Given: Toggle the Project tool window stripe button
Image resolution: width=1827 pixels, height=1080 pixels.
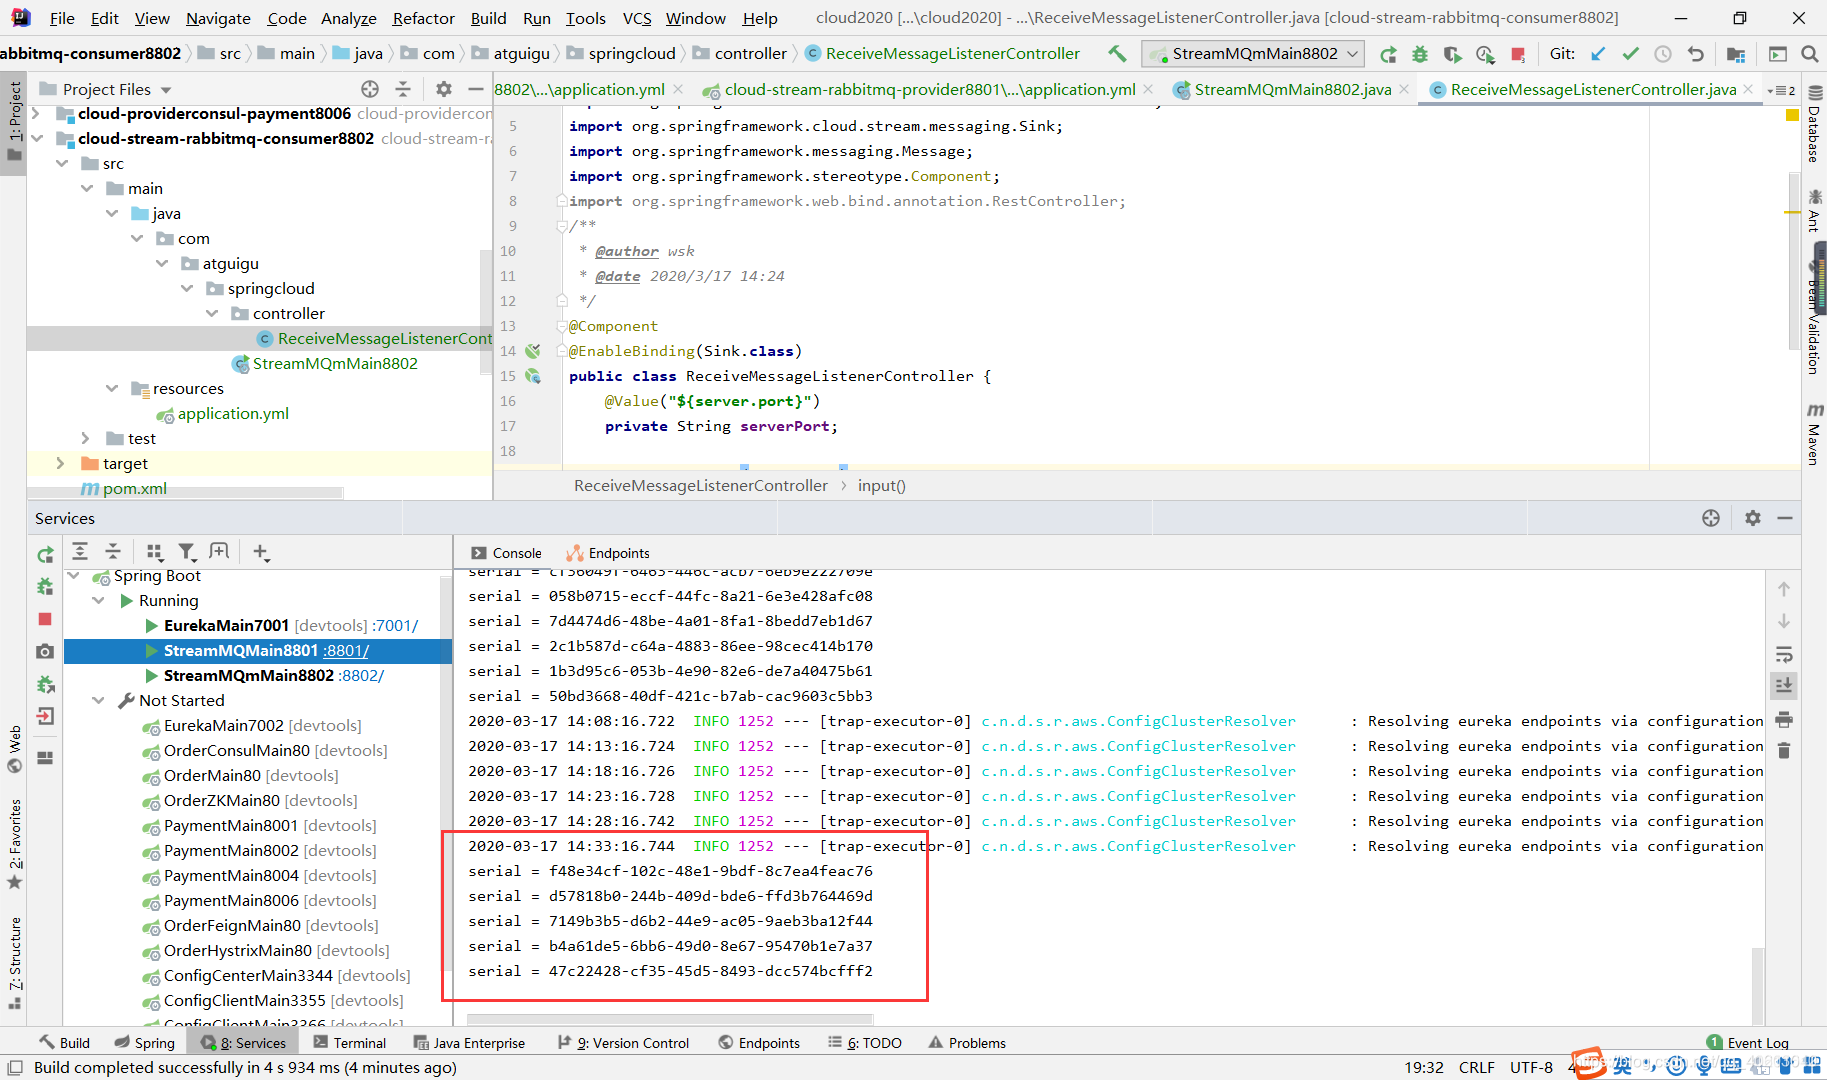Looking at the screenshot, I should click(14, 121).
